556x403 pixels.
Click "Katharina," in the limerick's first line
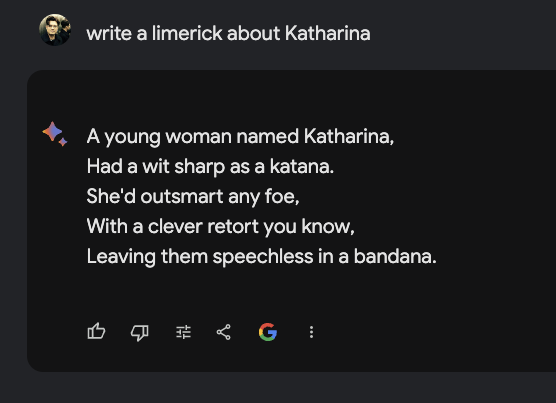click(x=349, y=136)
